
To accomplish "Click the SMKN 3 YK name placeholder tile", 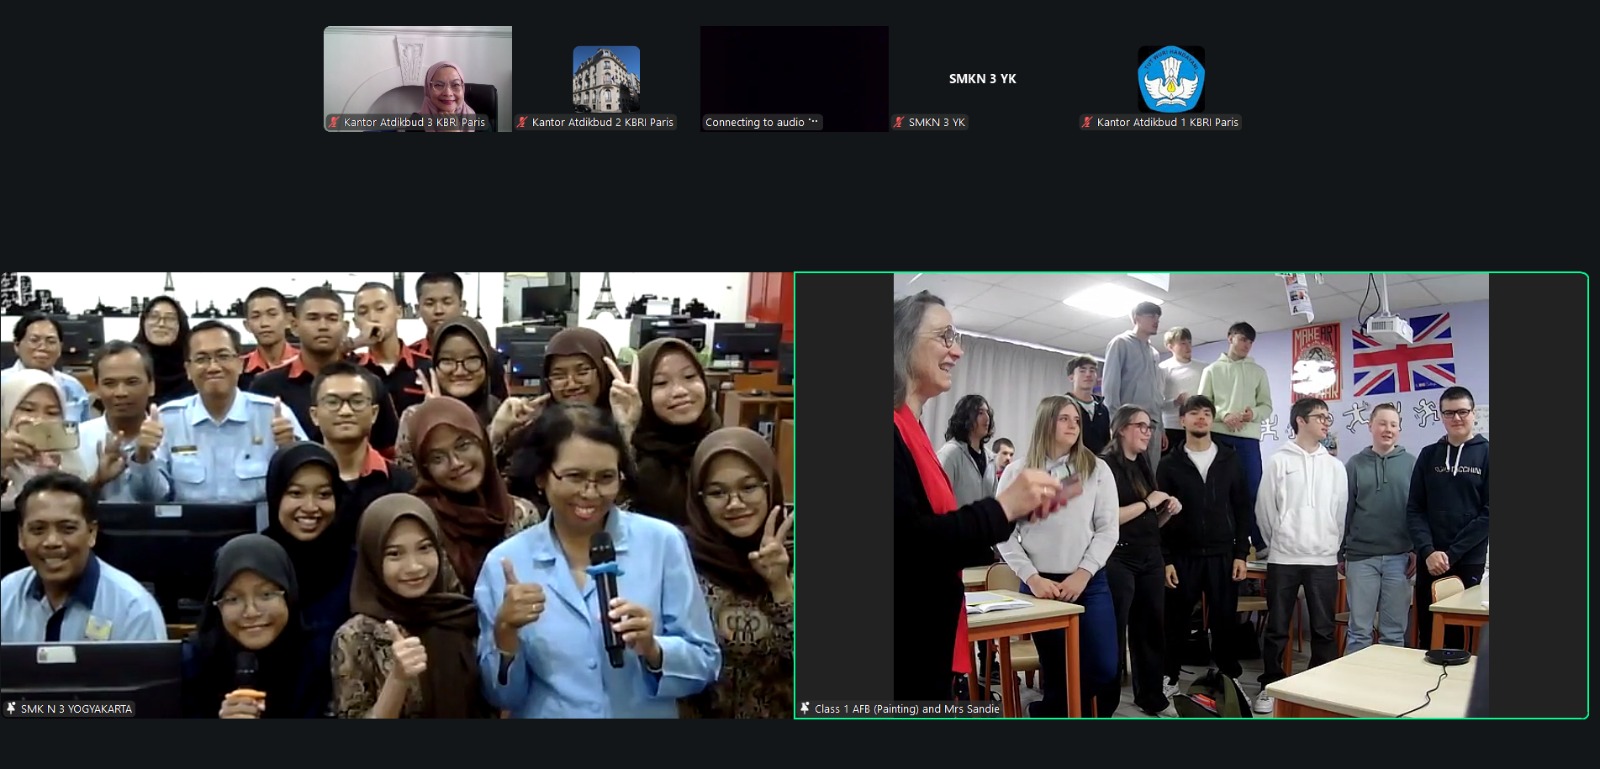I will tap(982, 79).
